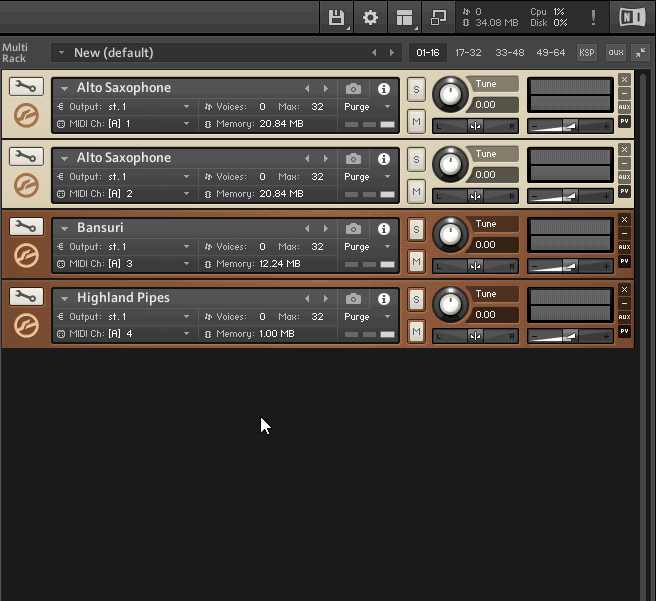Screen dimensions: 656x601
Task: Open the save (floppy disk) menu
Action: [336, 18]
